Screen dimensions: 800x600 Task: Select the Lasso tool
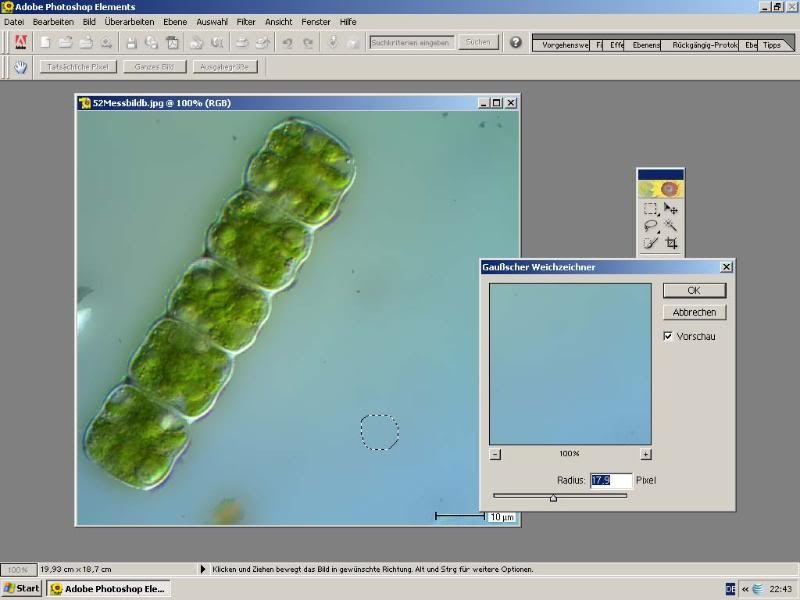[650, 226]
